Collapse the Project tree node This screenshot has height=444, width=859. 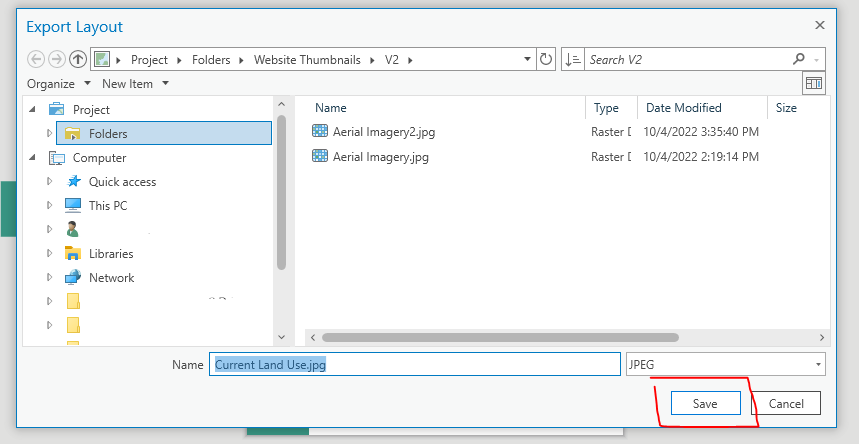(33, 109)
